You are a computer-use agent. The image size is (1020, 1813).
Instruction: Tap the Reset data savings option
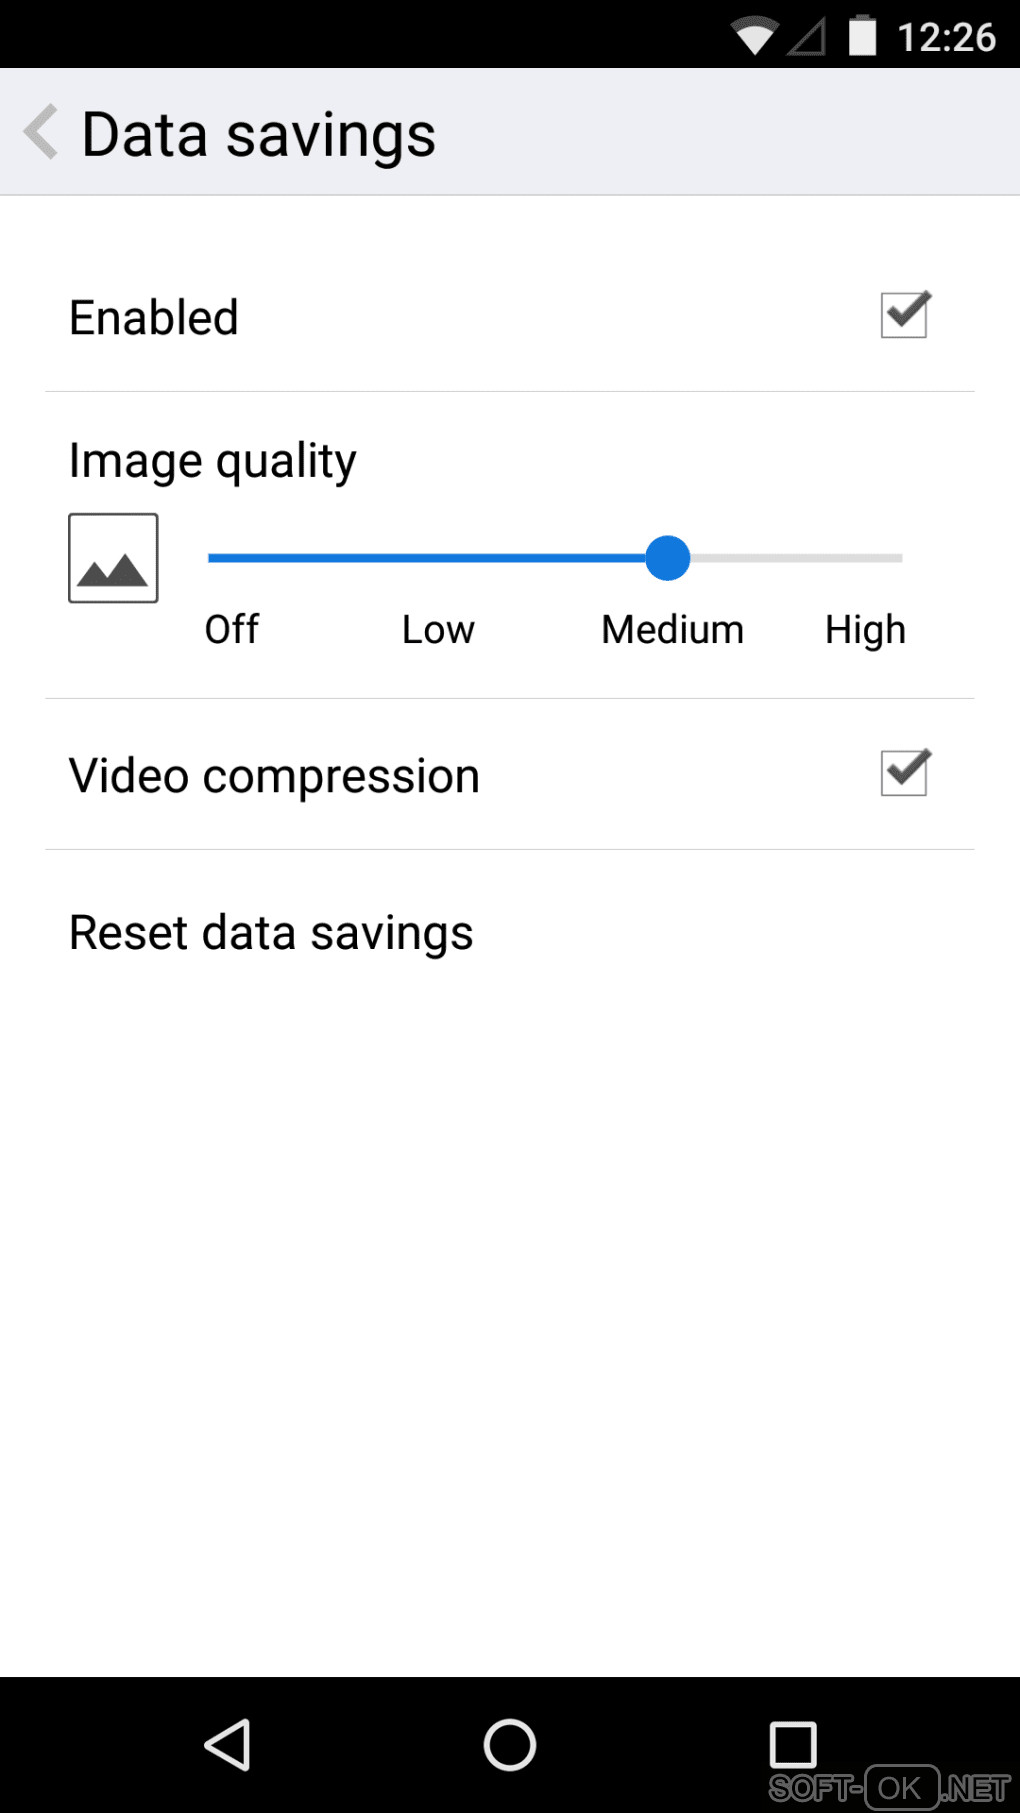[x=271, y=932]
